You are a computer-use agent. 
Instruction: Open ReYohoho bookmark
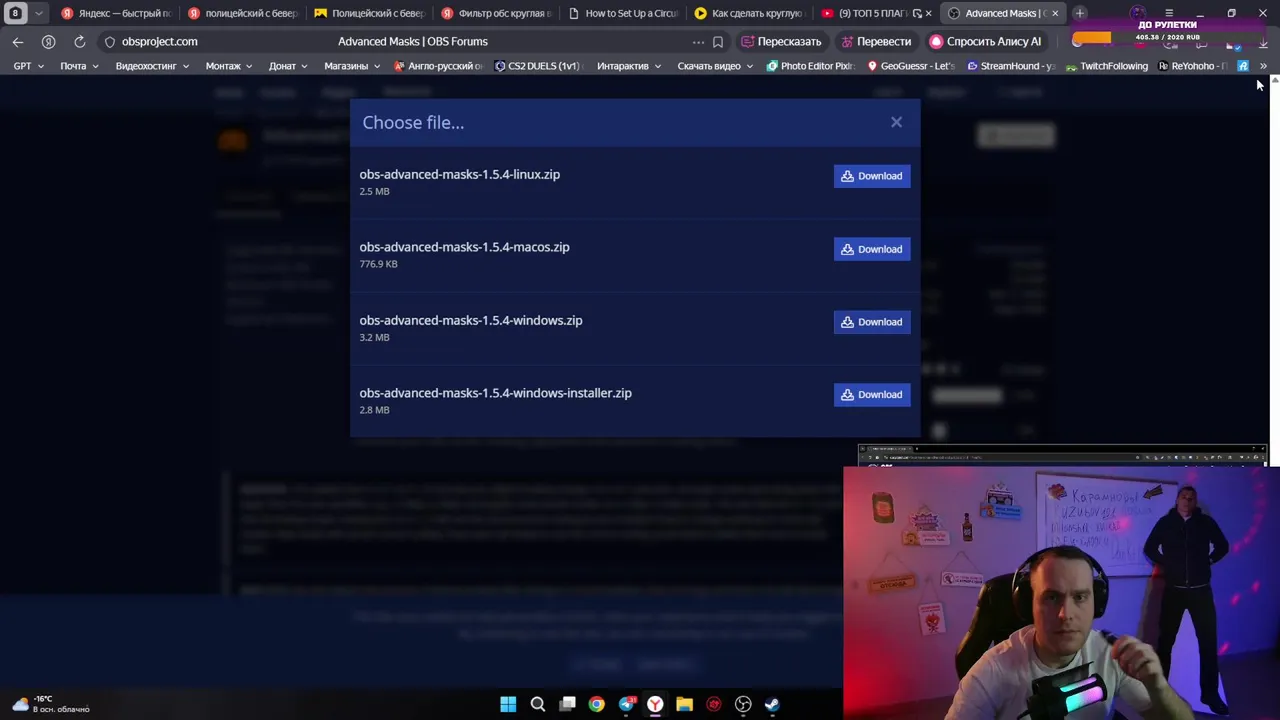click(1192, 66)
